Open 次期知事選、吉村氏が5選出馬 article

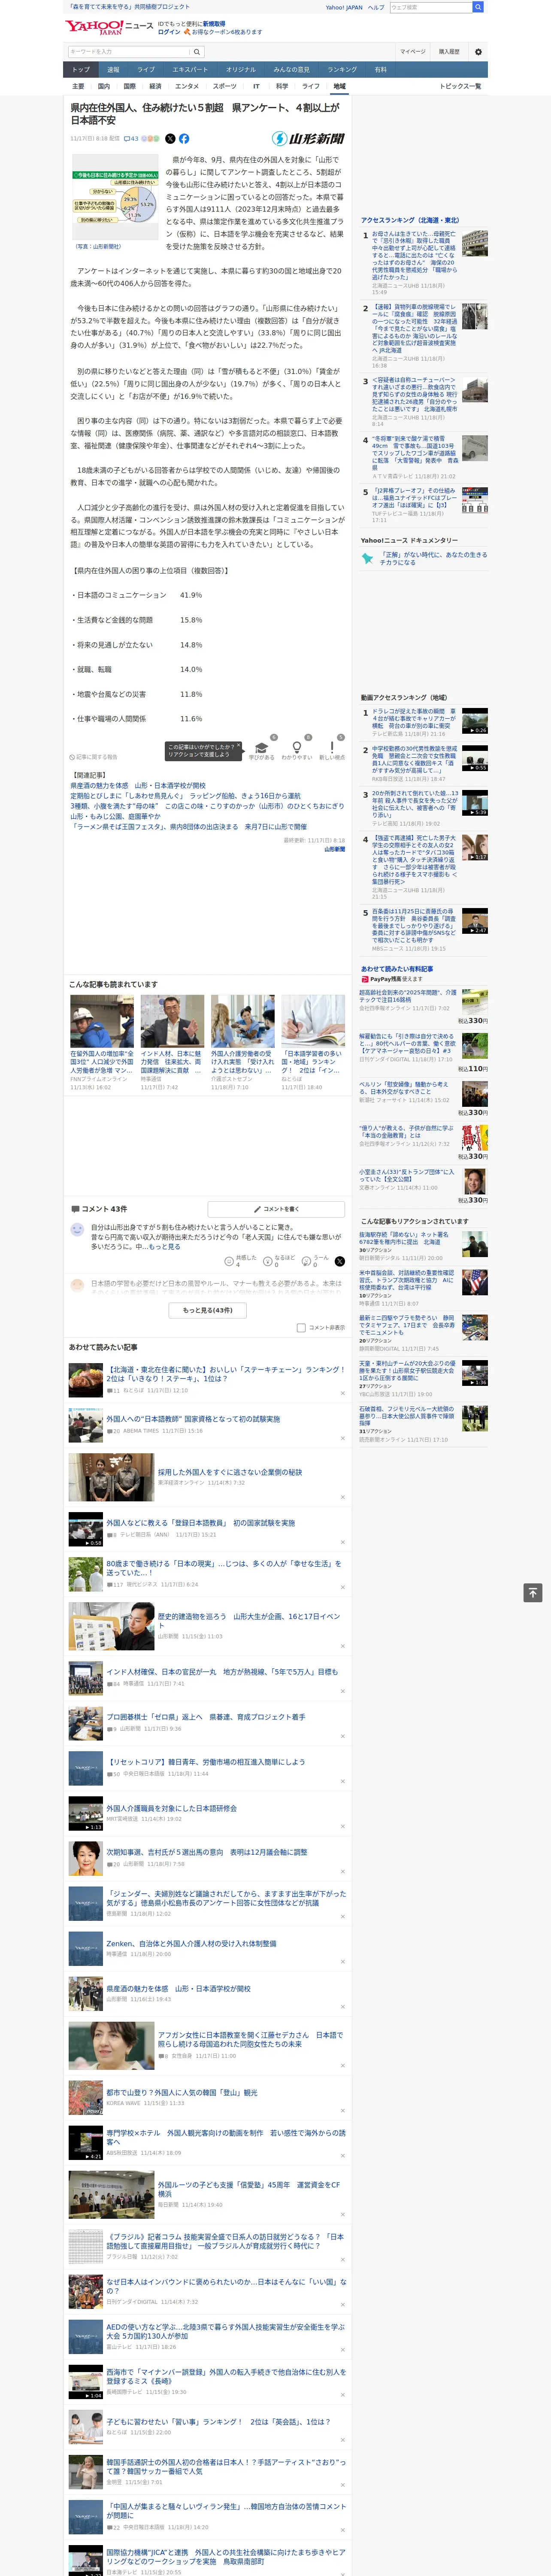tap(207, 1852)
